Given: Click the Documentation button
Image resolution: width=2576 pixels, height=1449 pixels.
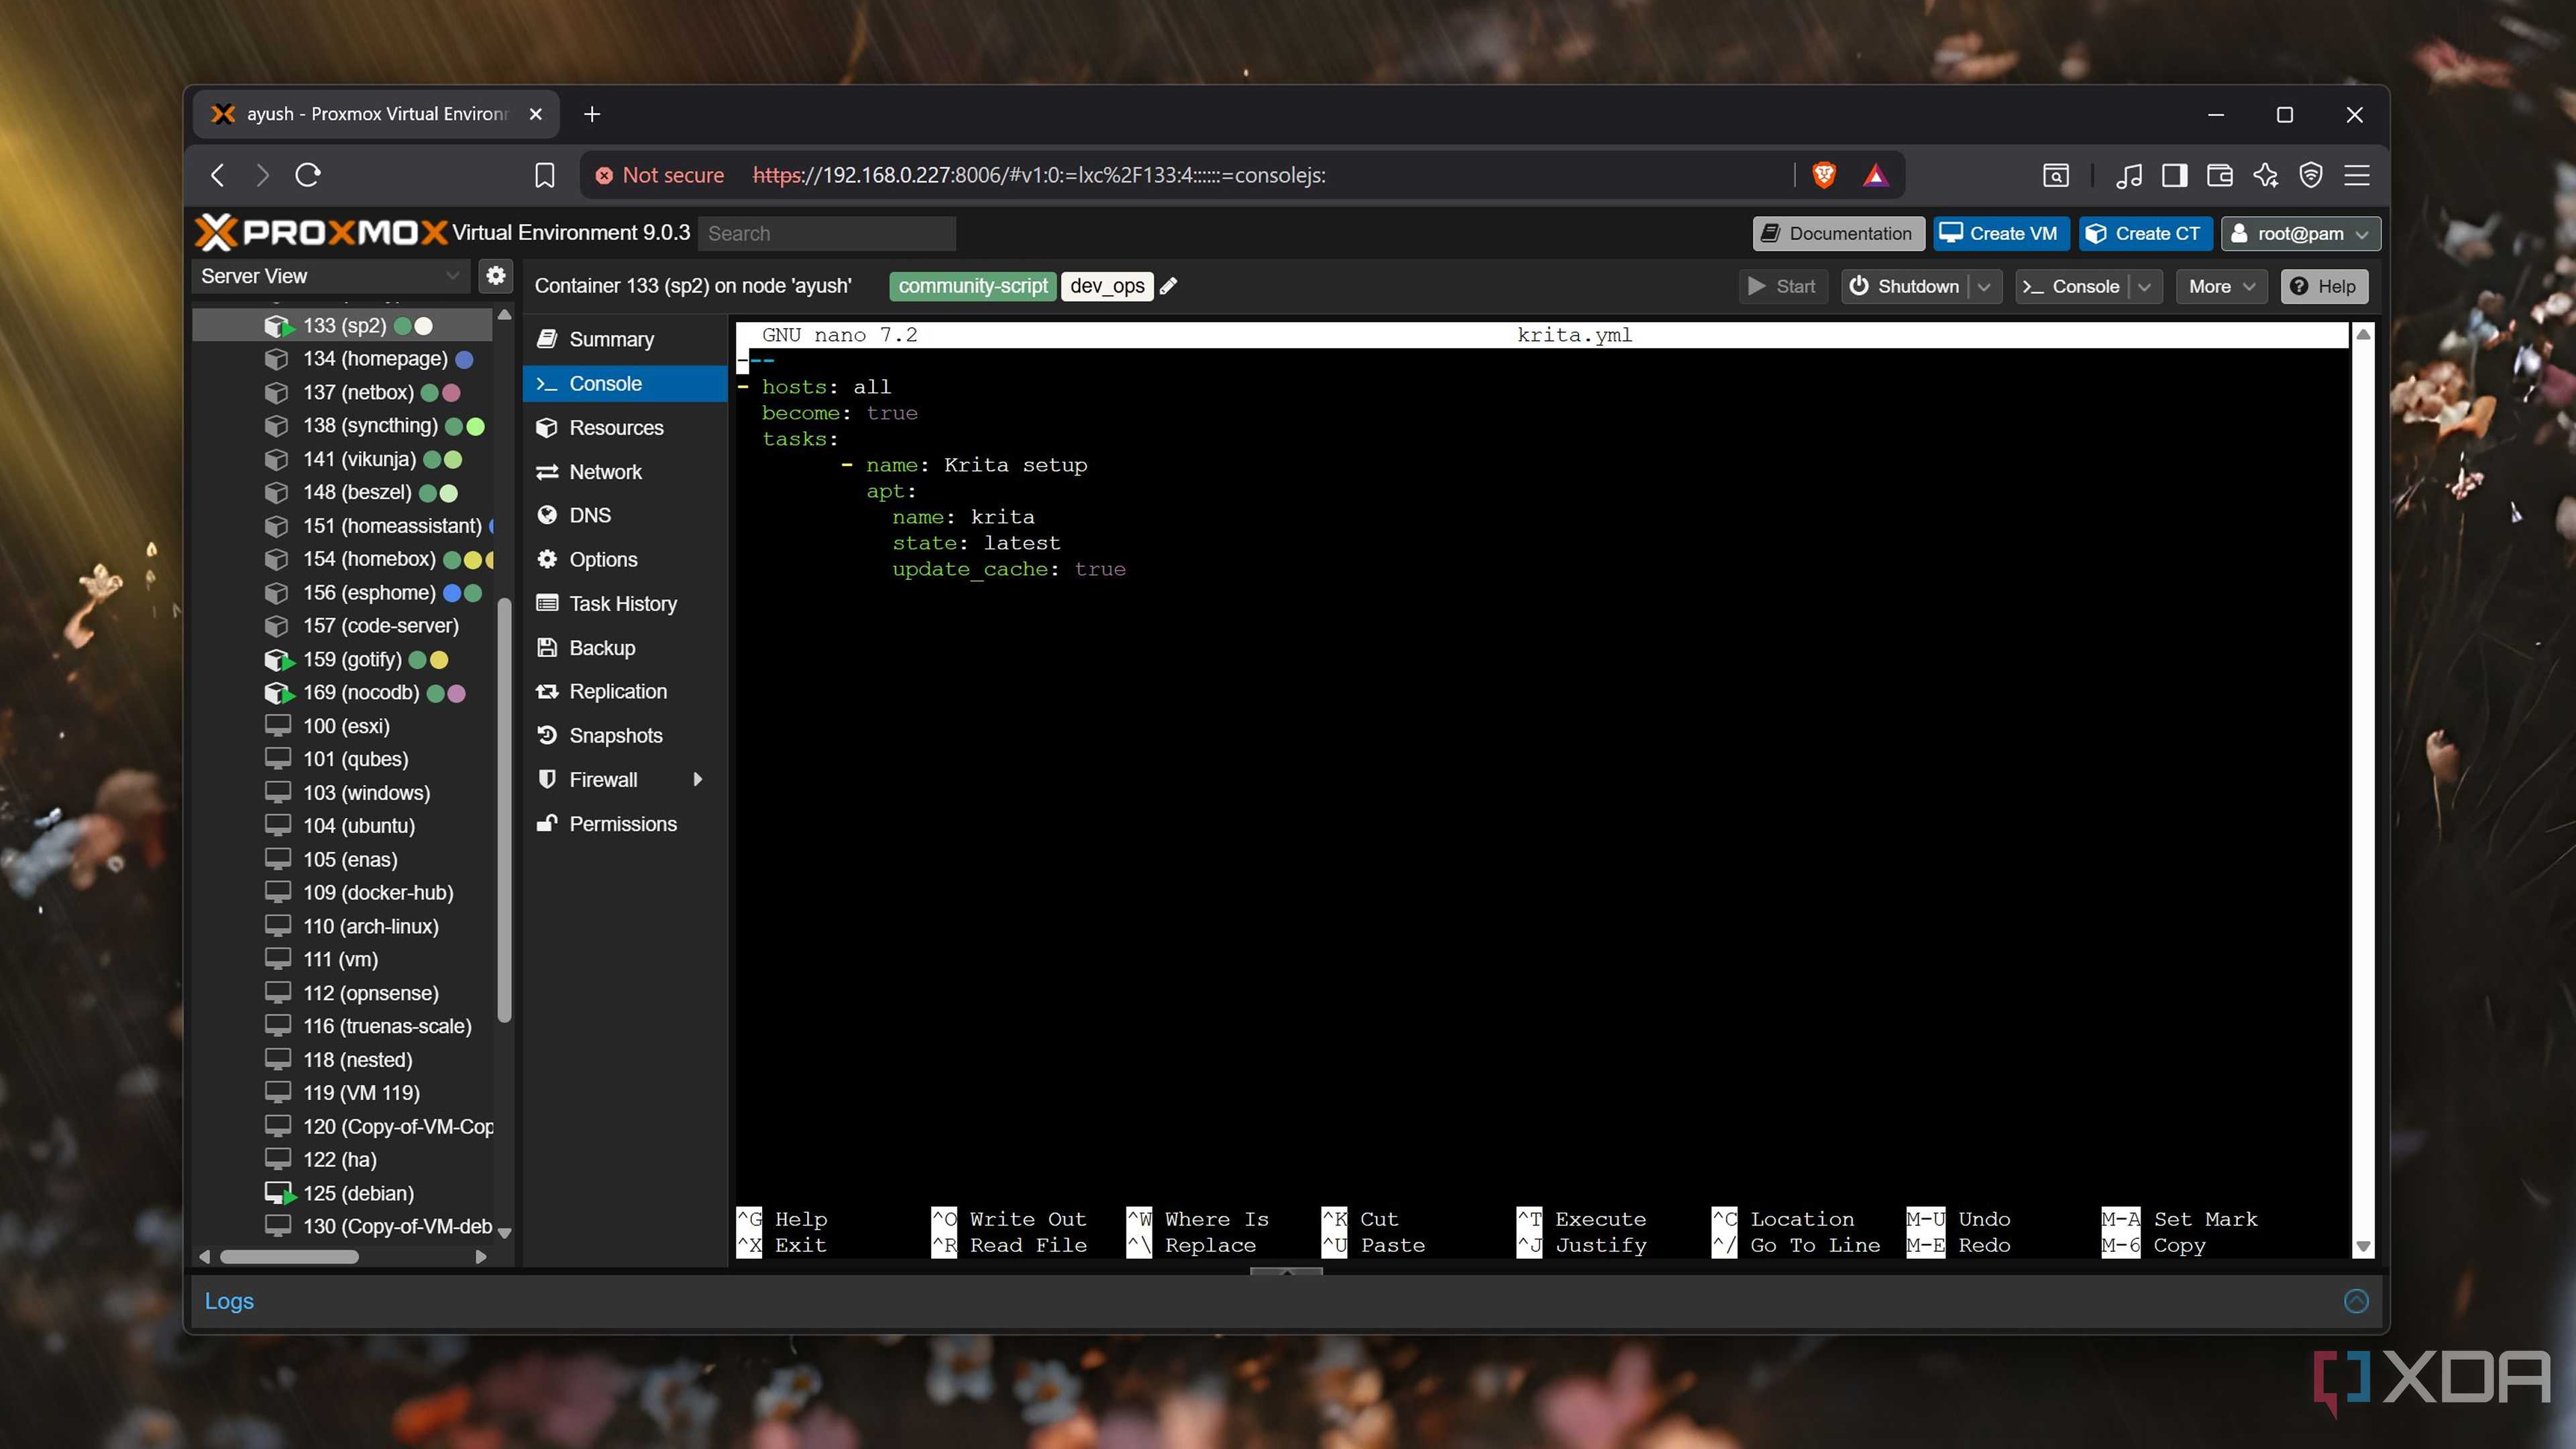Looking at the screenshot, I should pyautogui.click(x=1838, y=233).
